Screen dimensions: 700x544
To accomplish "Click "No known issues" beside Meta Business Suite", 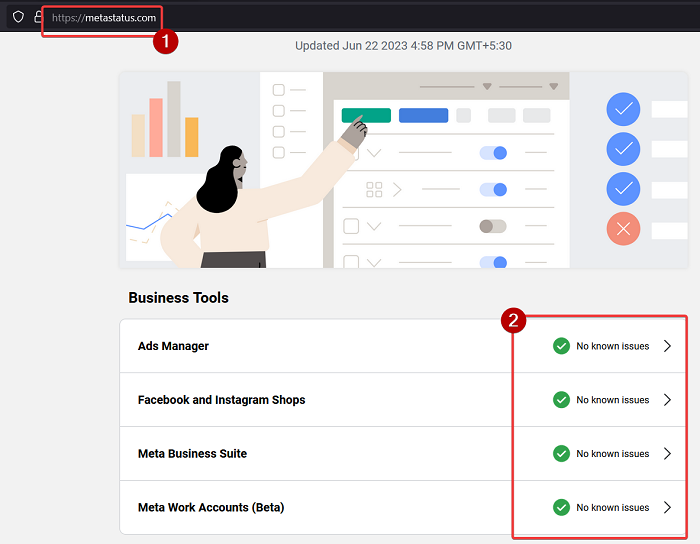I will click(x=612, y=454).
